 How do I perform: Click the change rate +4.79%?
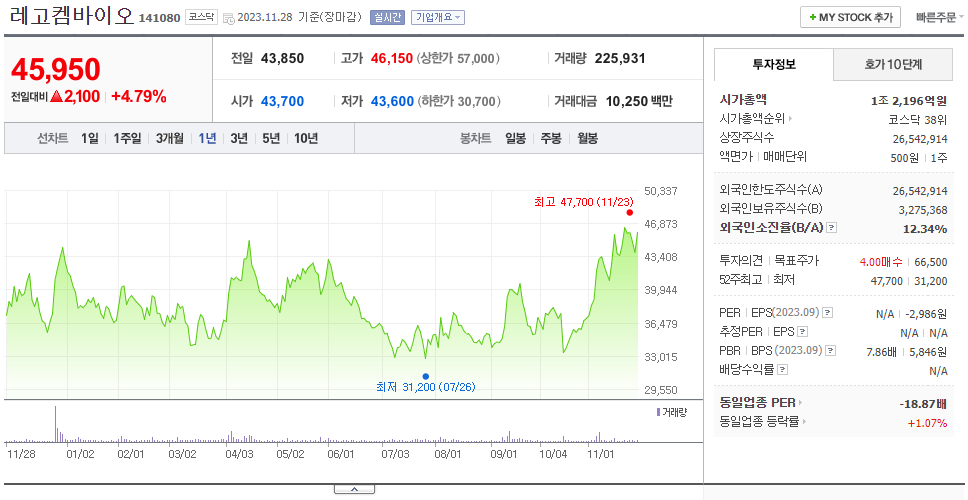coord(139,96)
